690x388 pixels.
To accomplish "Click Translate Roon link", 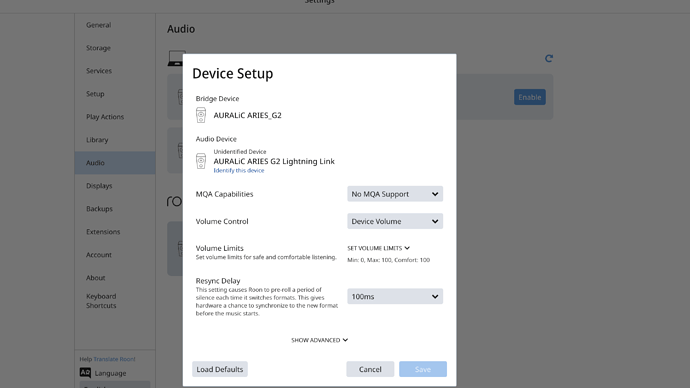I will (114, 359).
